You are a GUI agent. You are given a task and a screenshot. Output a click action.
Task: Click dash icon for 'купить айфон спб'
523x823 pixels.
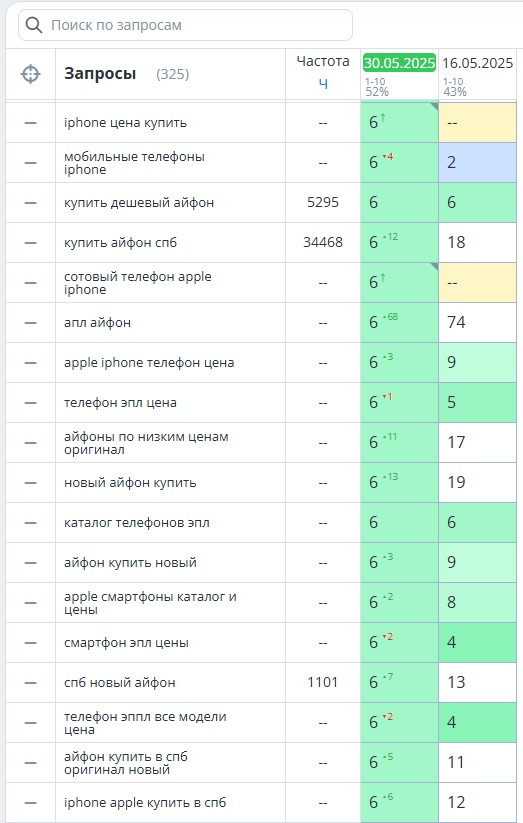pyautogui.click(x=30, y=242)
